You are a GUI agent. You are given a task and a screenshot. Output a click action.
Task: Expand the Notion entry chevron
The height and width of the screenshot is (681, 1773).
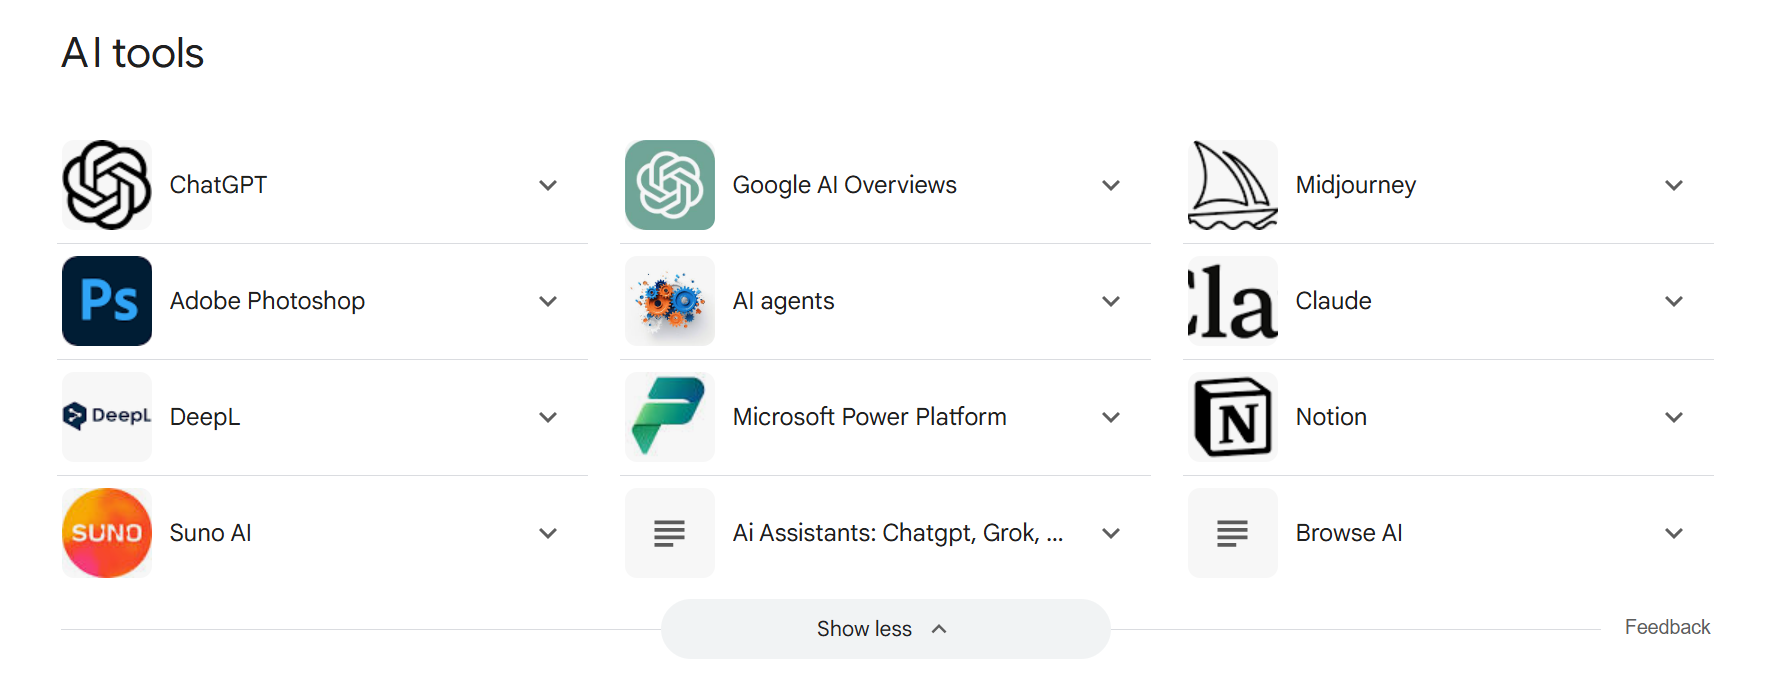pos(1674,417)
